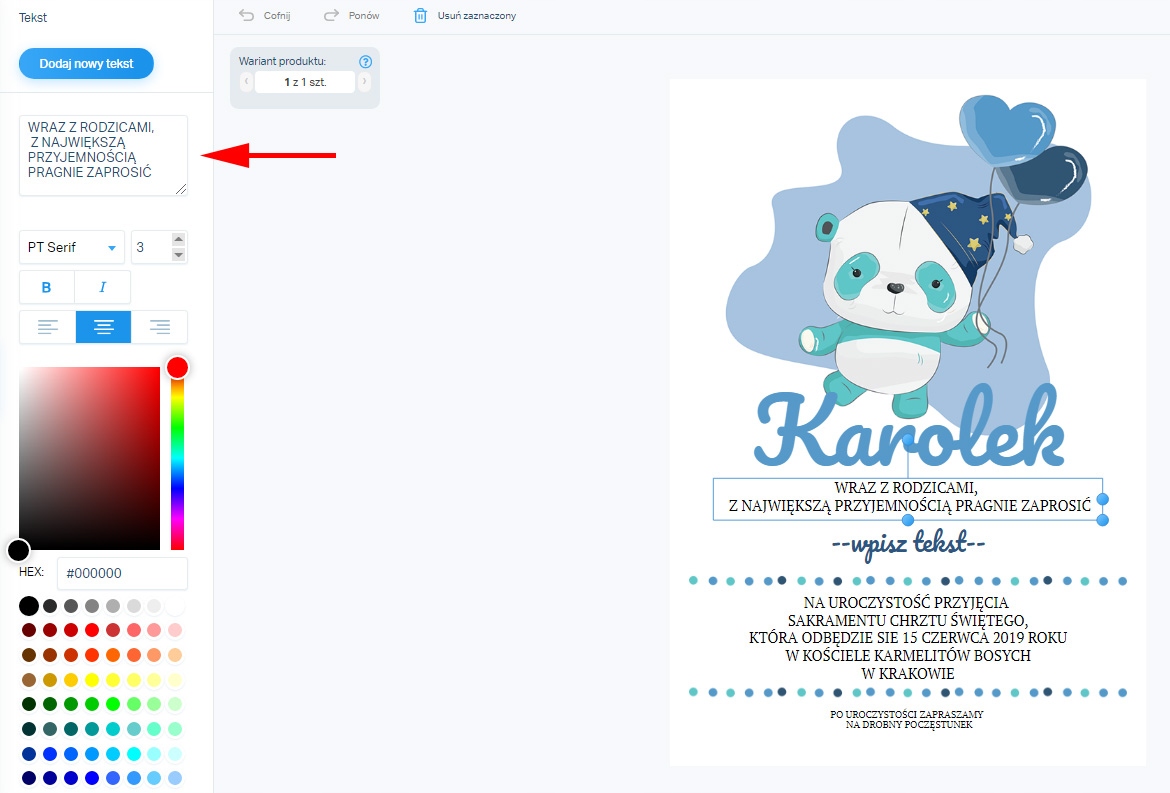Viewport: 1170px width, 793px height.
Task: Click the text area containing WRAZ Z RODZICAMI
Action: click(103, 155)
